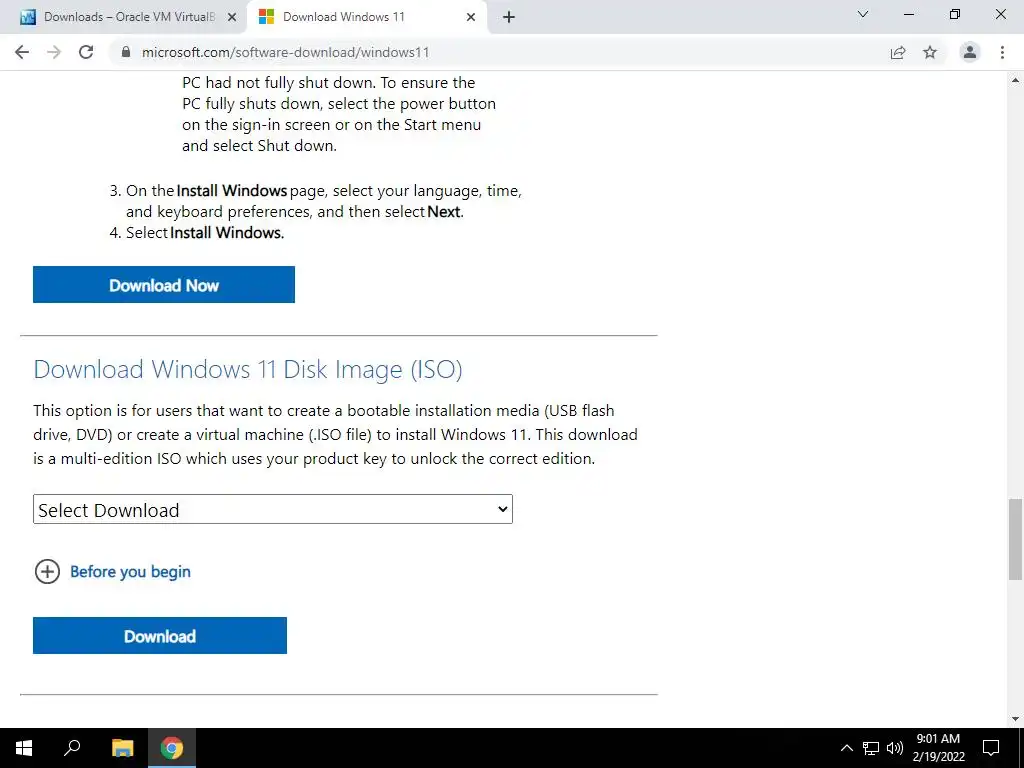
Task: Bookmark this page with star
Action: pos(930,52)
